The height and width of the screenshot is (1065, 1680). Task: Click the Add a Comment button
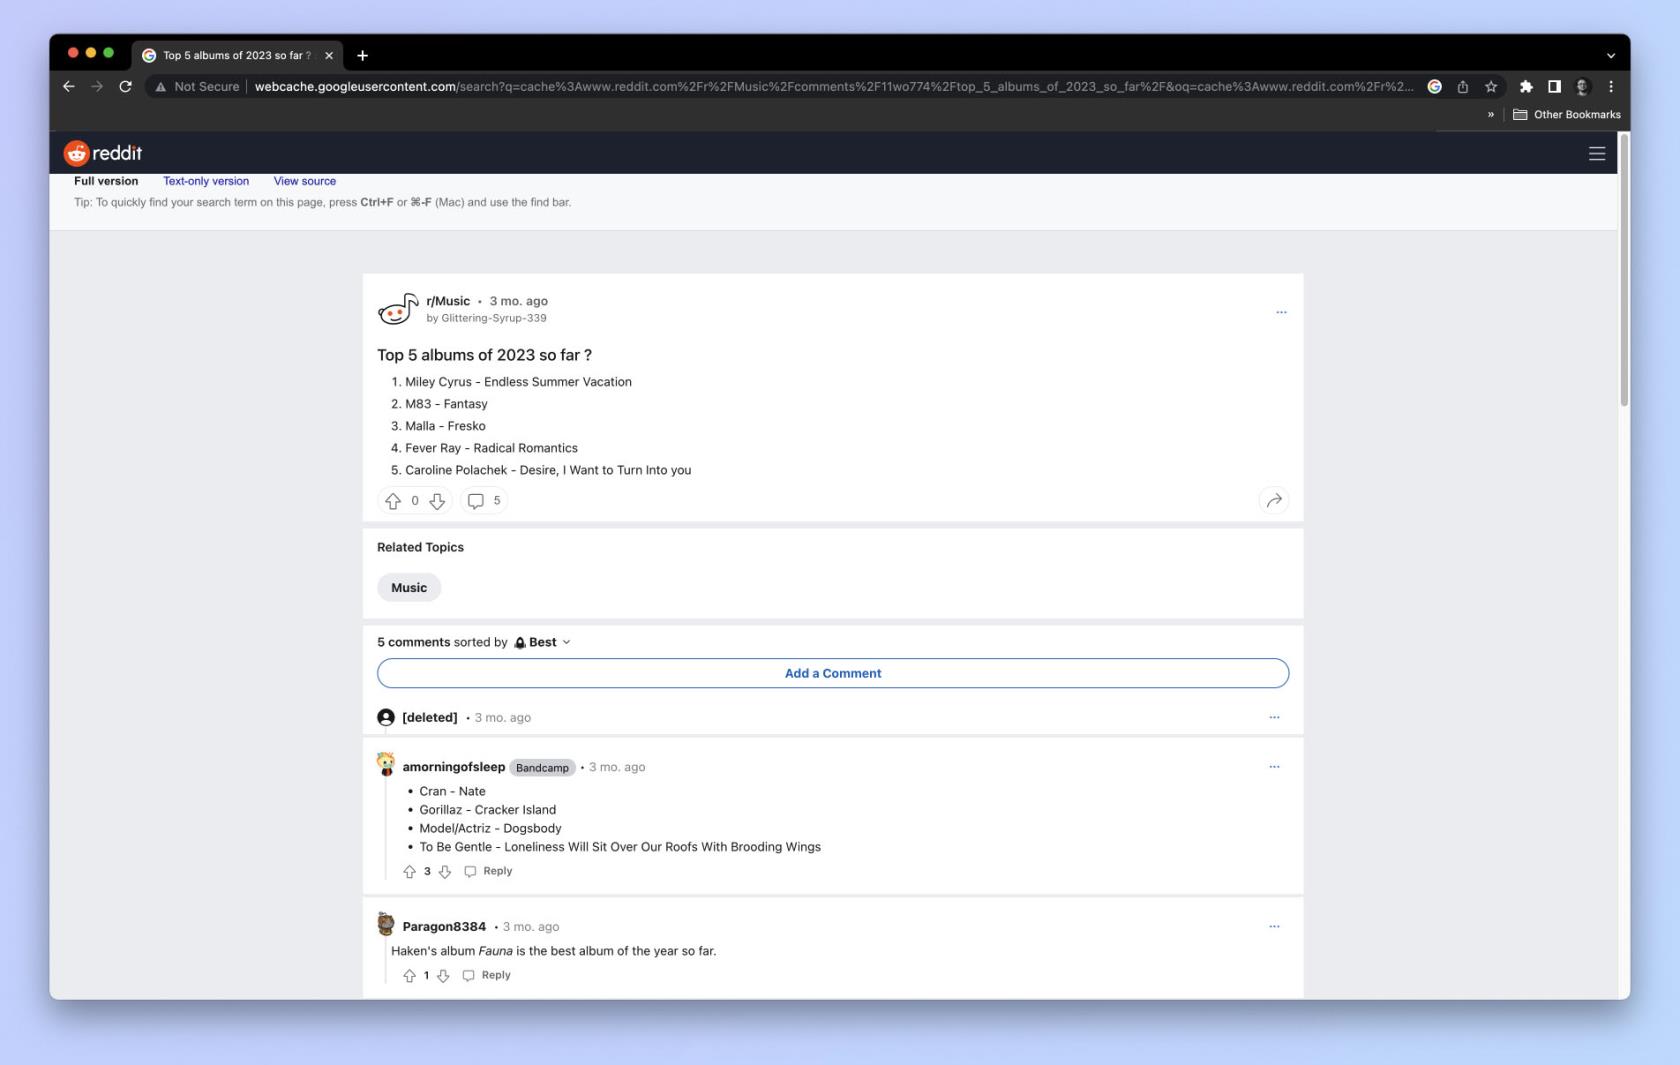(833, 673)
